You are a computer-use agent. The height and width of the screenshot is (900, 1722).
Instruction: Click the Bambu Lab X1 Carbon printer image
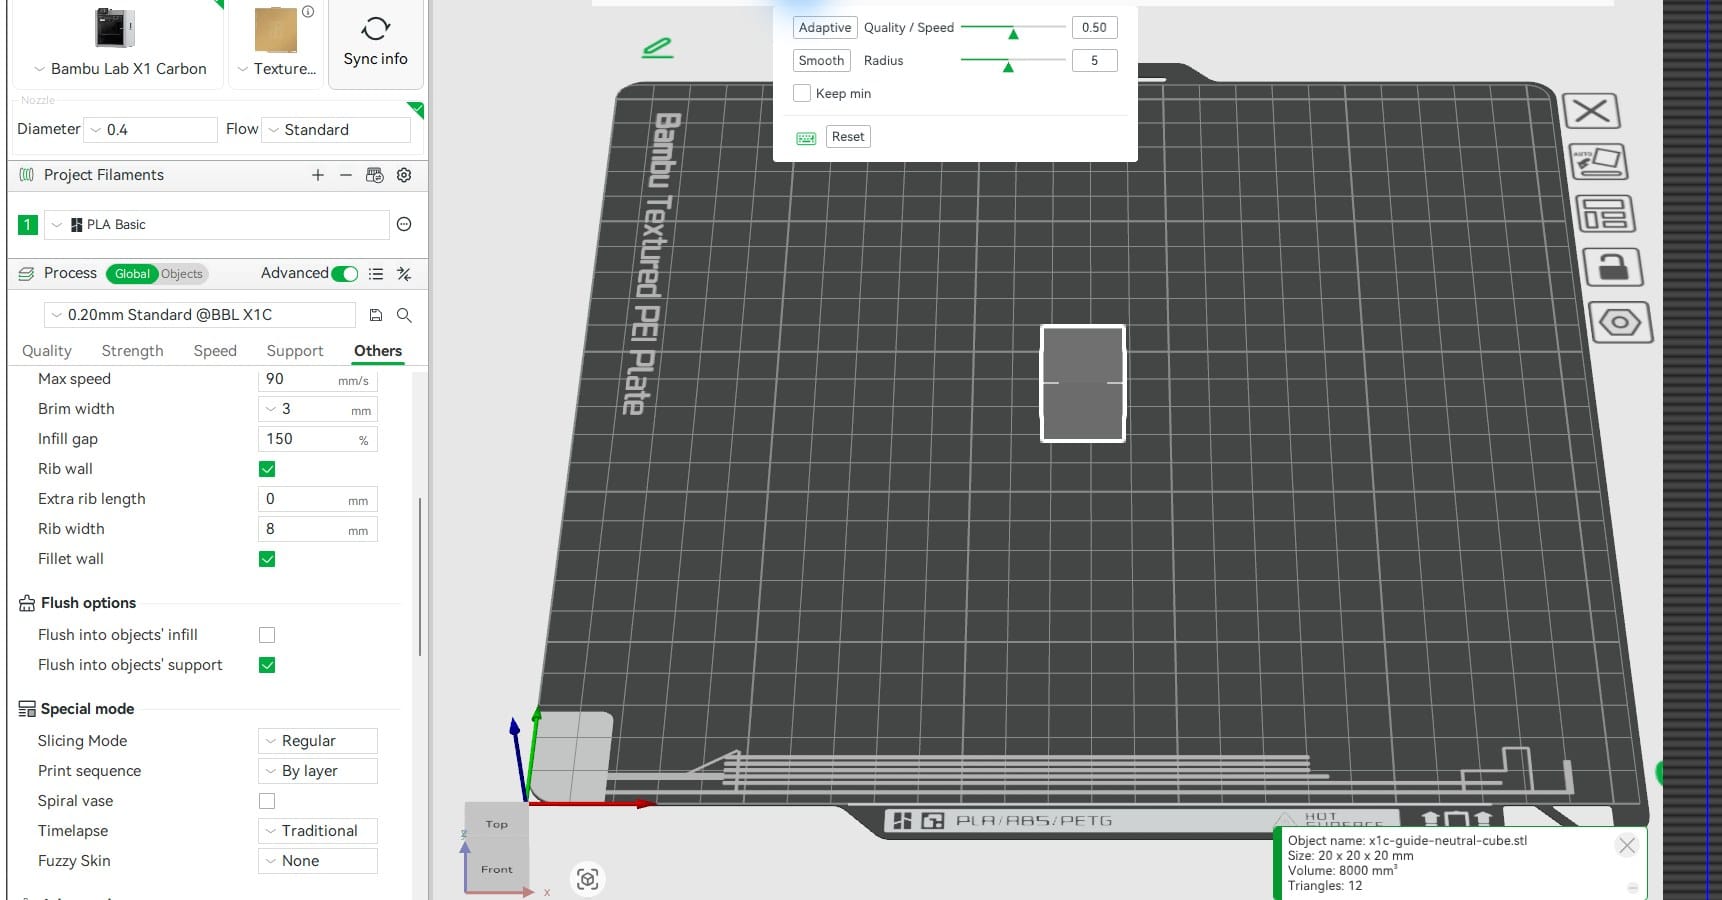tap(114, 27)
